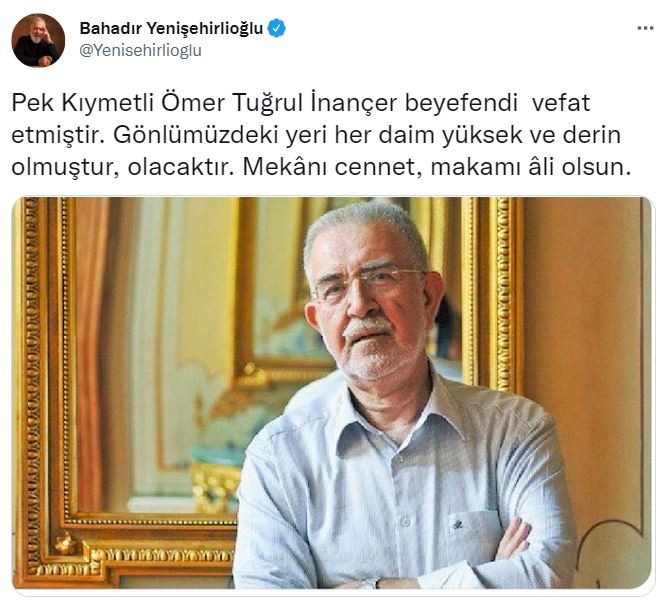Viewport: 662px width, 605px height.
Task: Click the small logo on the shirt pocket
Action: [x=457, y=525]
